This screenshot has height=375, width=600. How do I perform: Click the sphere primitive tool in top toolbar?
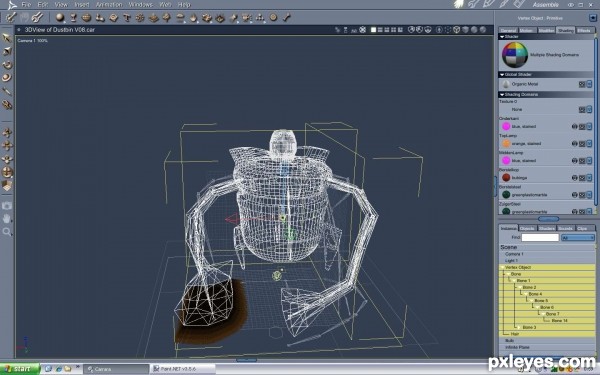pyautogui.click(x=60, y=17)
